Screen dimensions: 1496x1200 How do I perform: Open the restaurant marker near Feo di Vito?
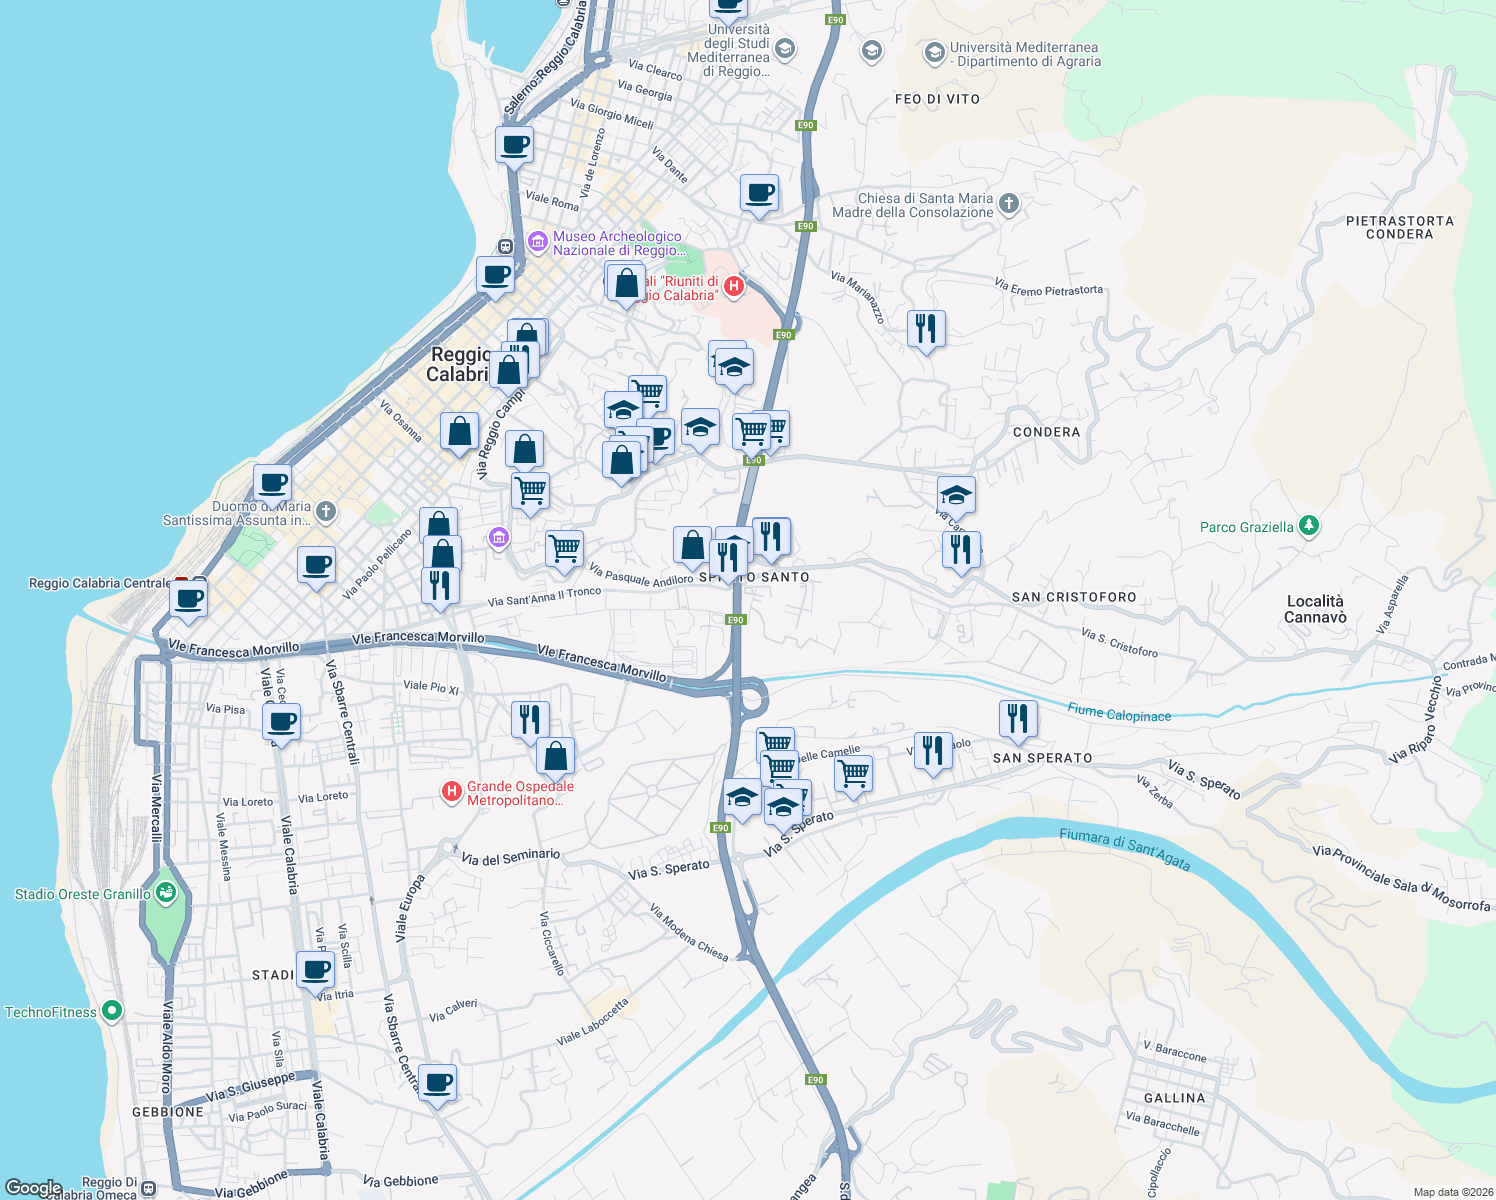coord(926,328)
